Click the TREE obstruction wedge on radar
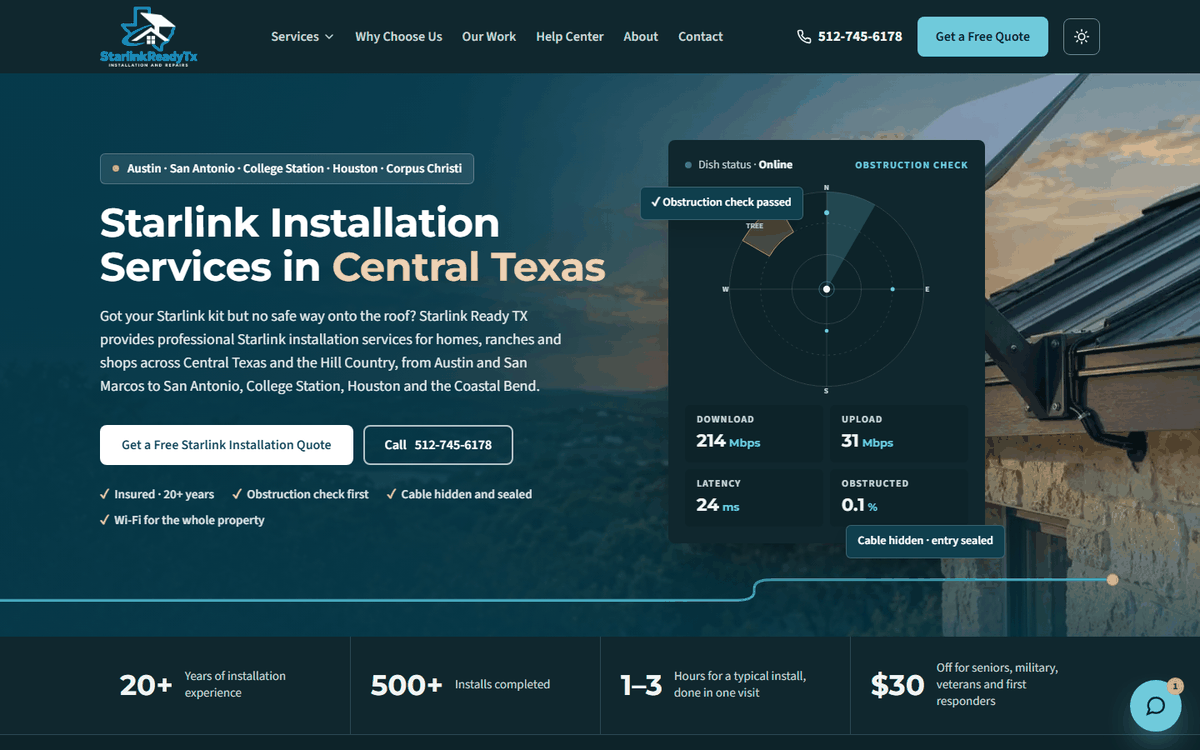 pyautogui.click(x=770, y=238)
